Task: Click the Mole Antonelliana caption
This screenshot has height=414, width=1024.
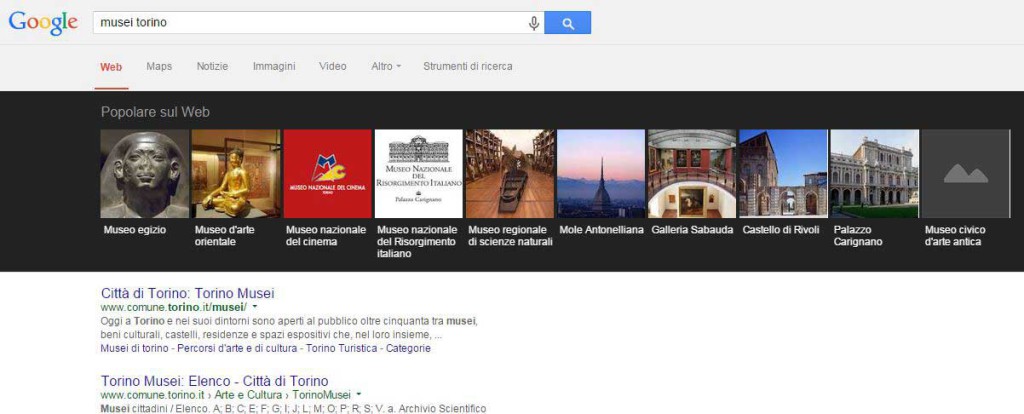Action: click(601, 230)
